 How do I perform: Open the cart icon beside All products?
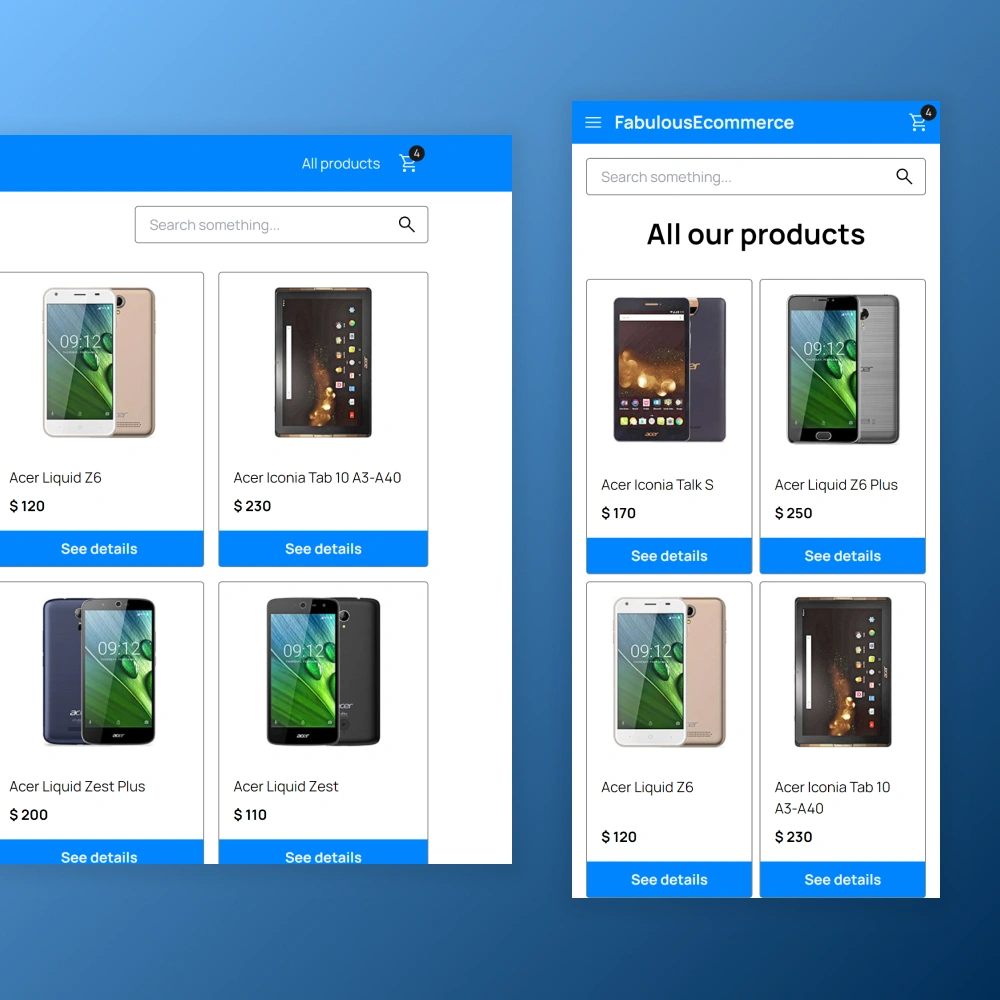(408, 163)
